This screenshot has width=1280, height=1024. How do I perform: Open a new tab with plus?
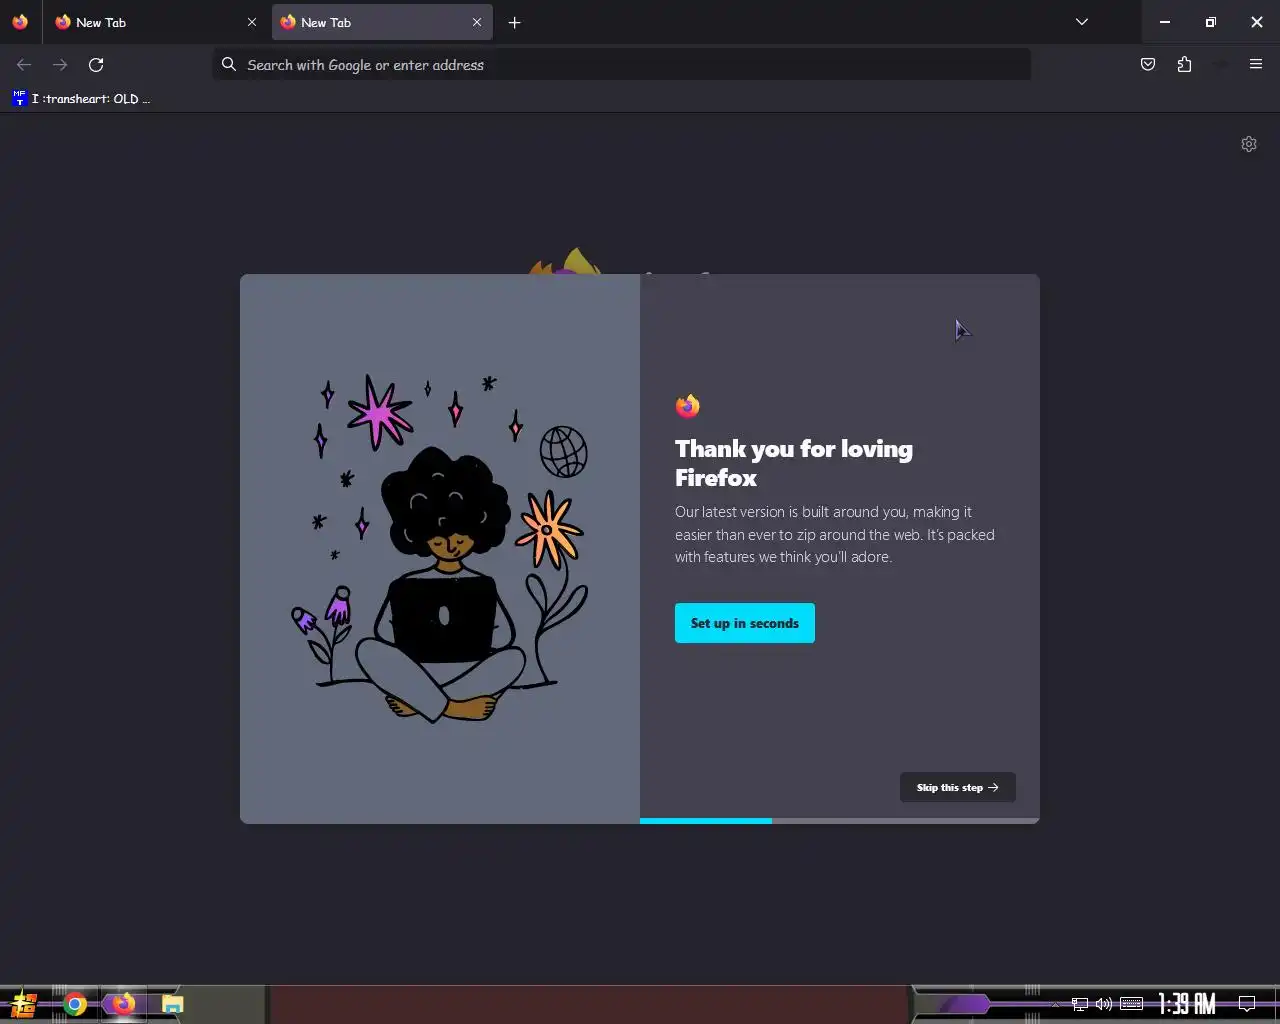[x=514, y=22]
